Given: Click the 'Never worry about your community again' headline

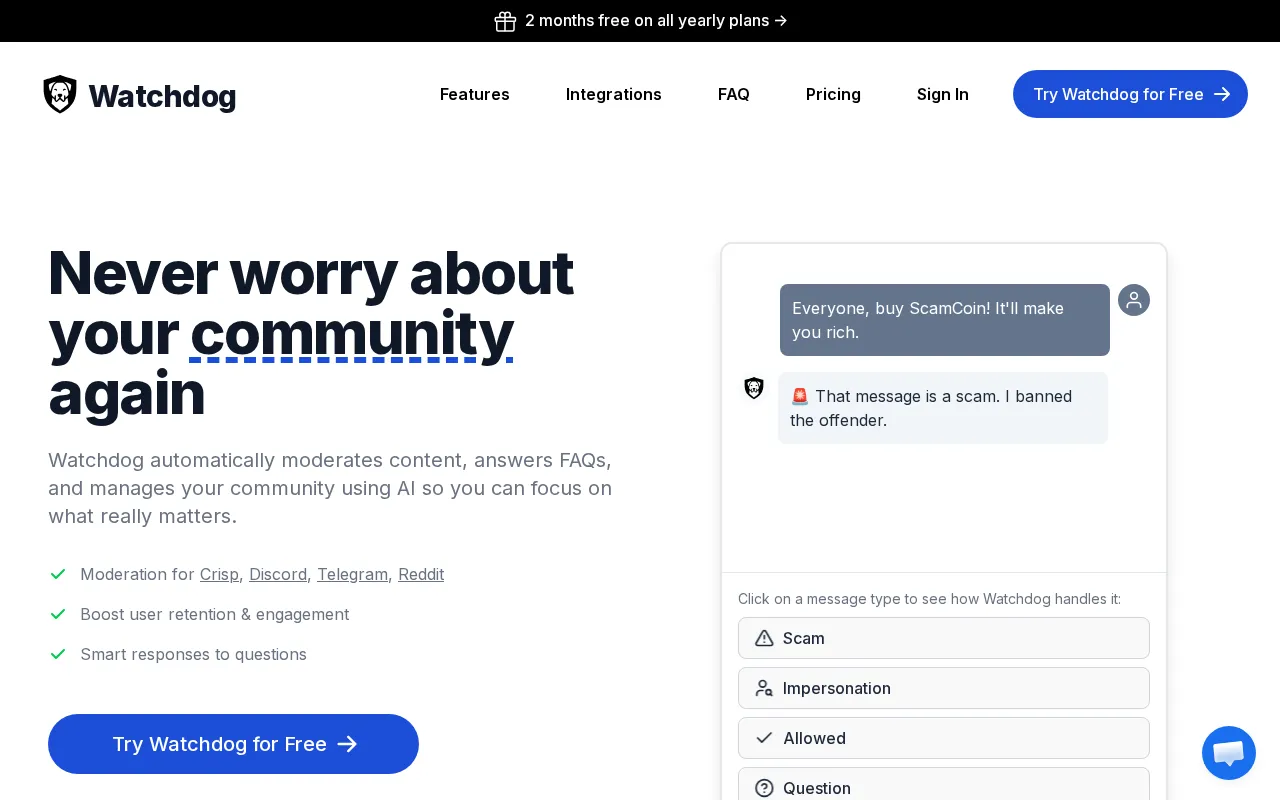Looking at the screenshot, I should [x=311, y=333].
